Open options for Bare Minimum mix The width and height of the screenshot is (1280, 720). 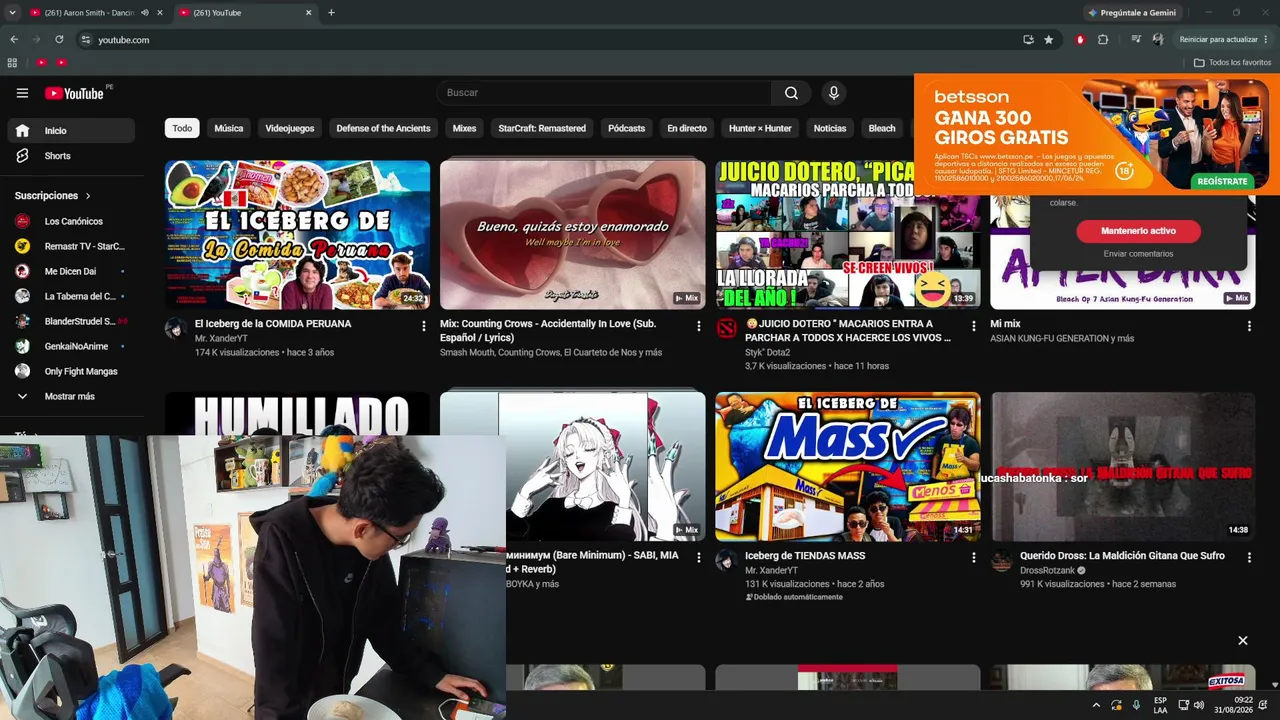[x=698, y=557]
